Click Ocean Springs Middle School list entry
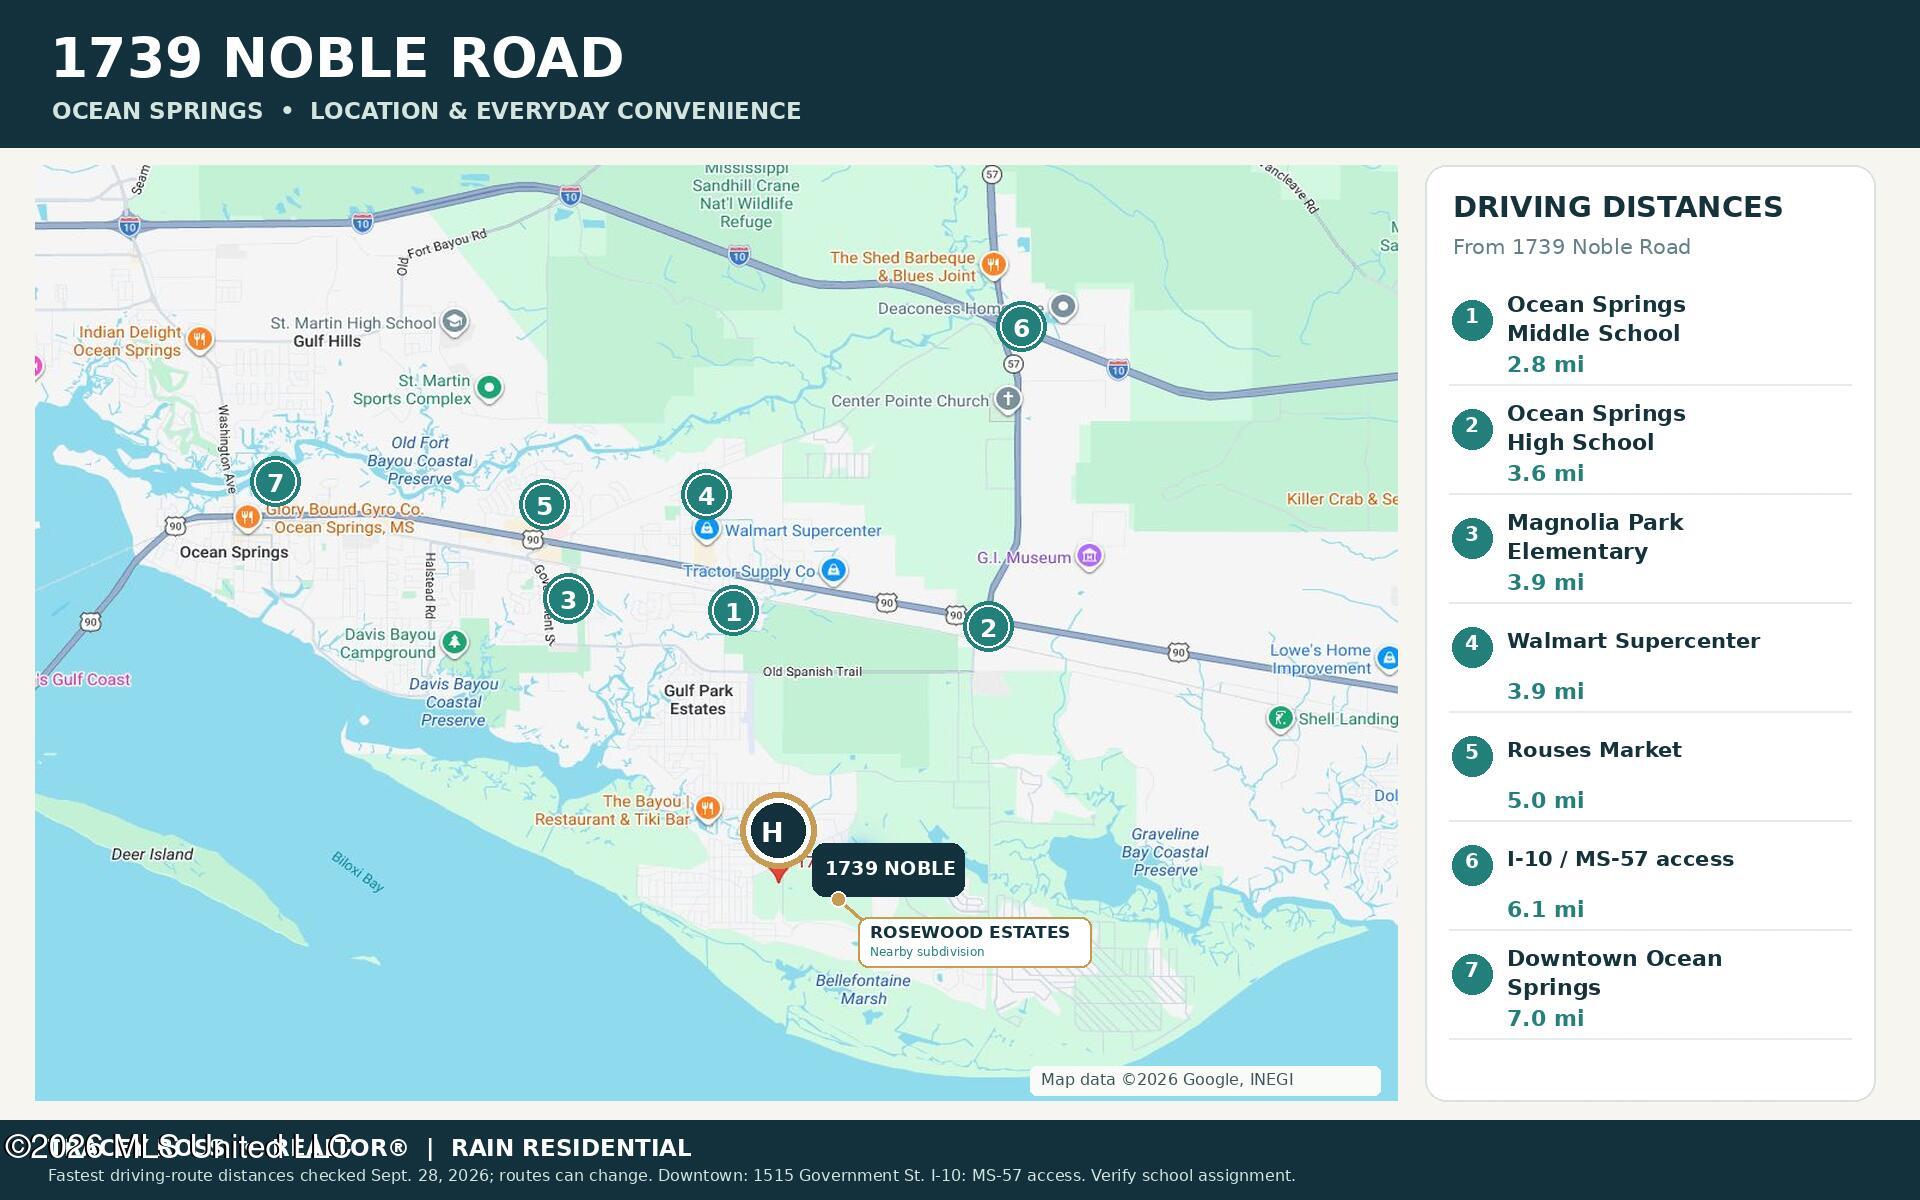The image size is (1920, 1200). 1650,334
